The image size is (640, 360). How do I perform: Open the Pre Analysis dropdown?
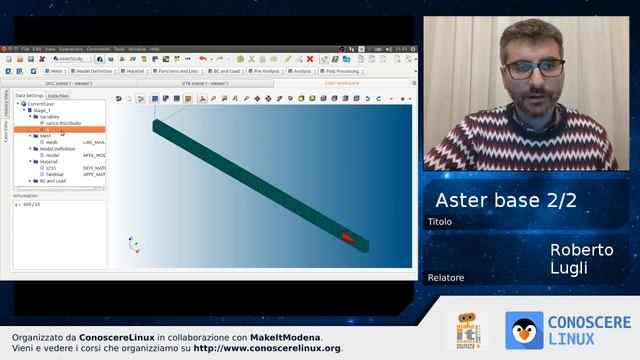pos(266,71)
